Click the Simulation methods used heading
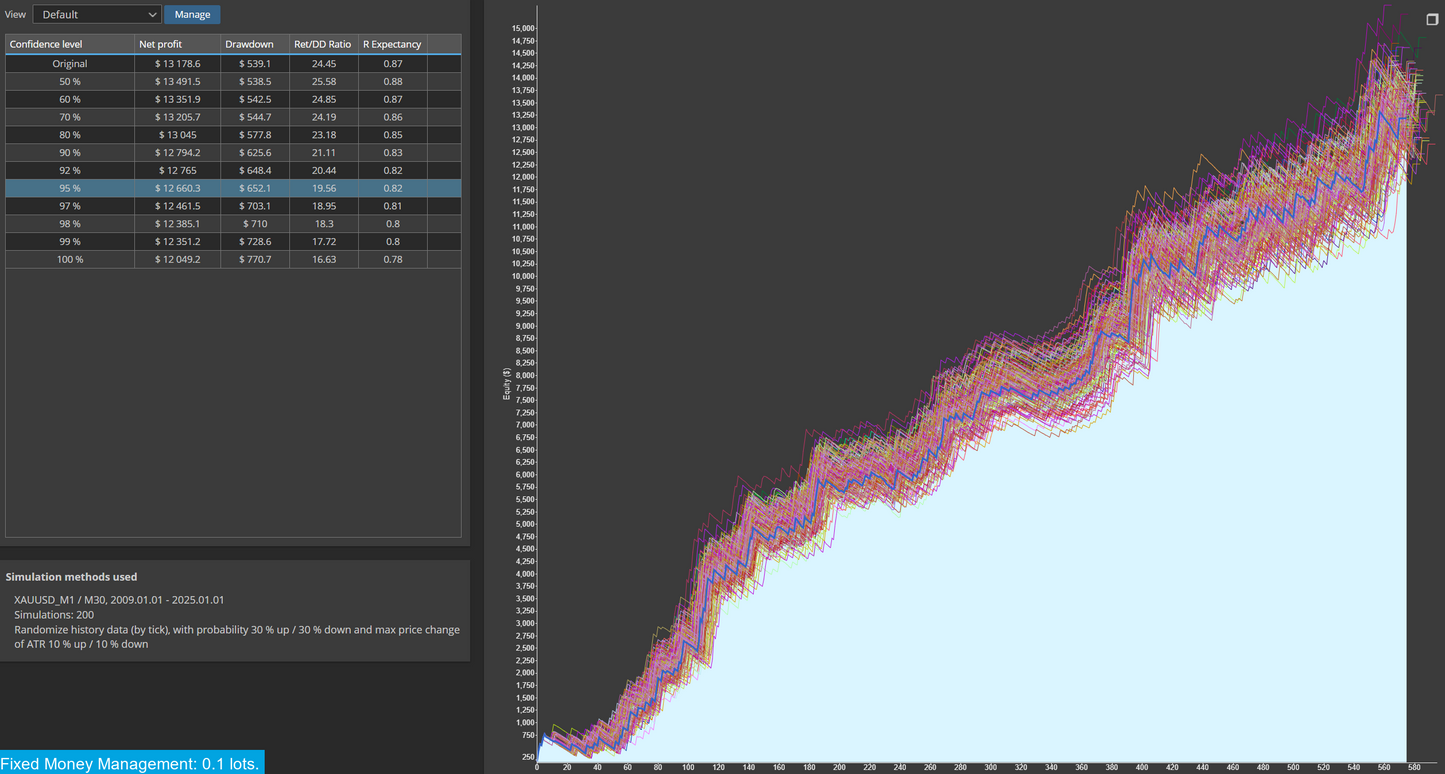 [x=71, y=577]
